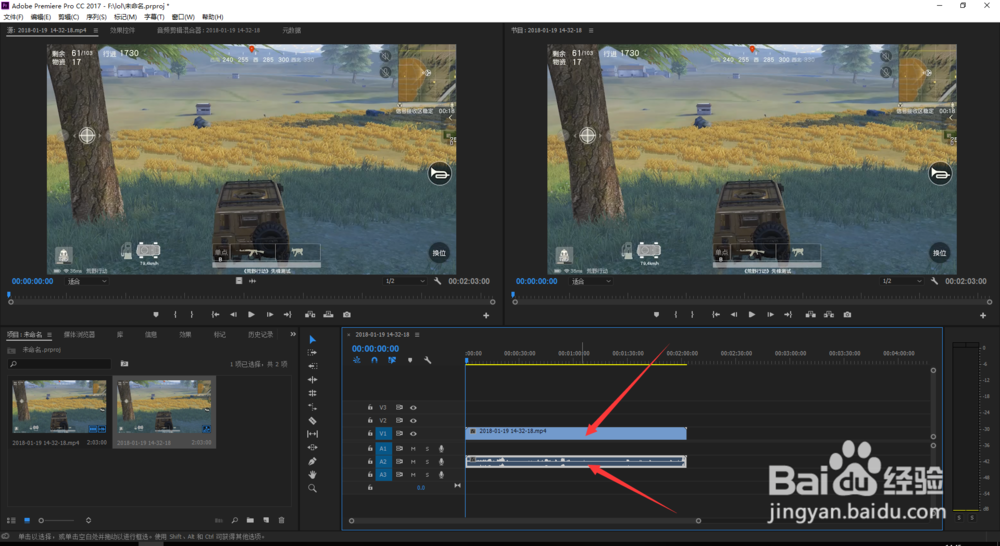This screenshot has height=546, width=1000.
Task: Click Source monitor time ruler
Action: [x=251, y=295]
